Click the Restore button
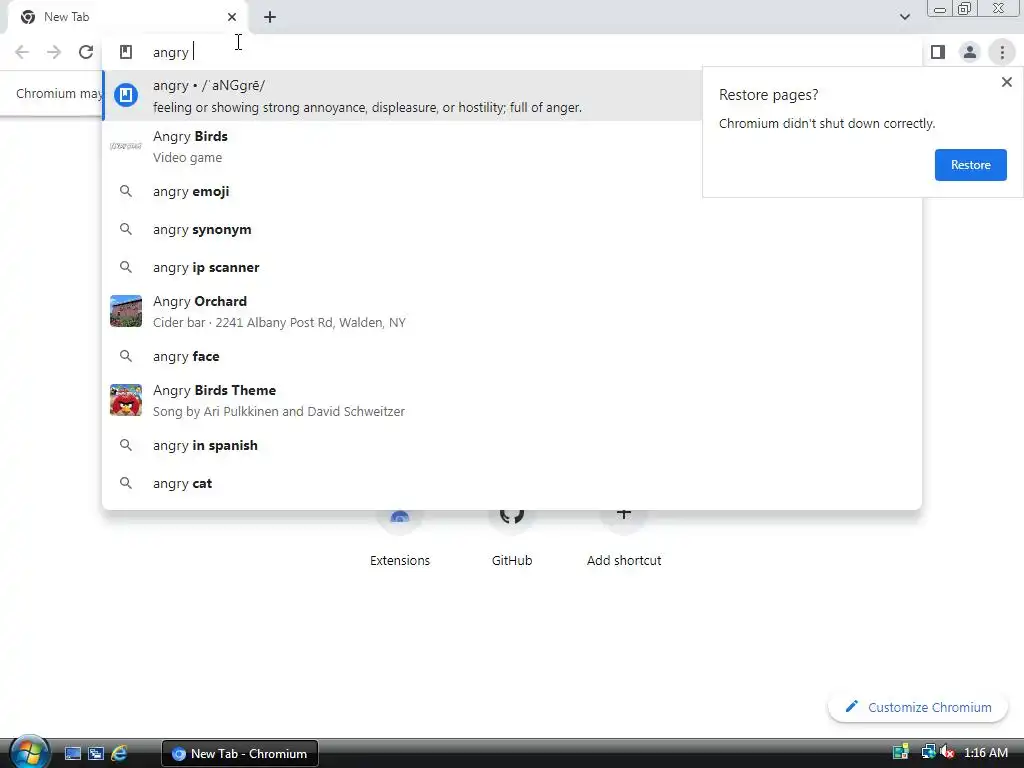Viewport: 1024px width, 768px height. [x=970, y=165]
